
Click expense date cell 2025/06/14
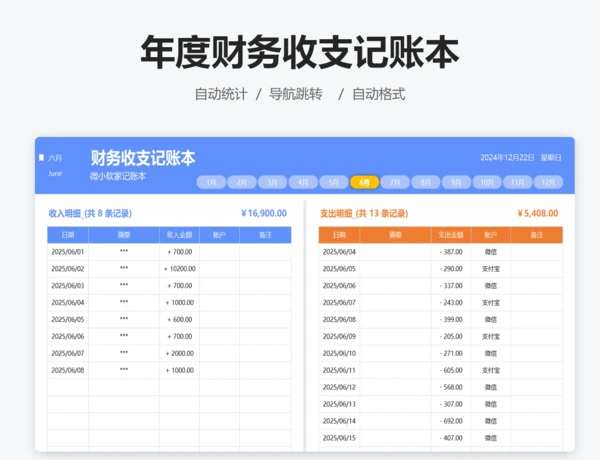coord(339,421)
